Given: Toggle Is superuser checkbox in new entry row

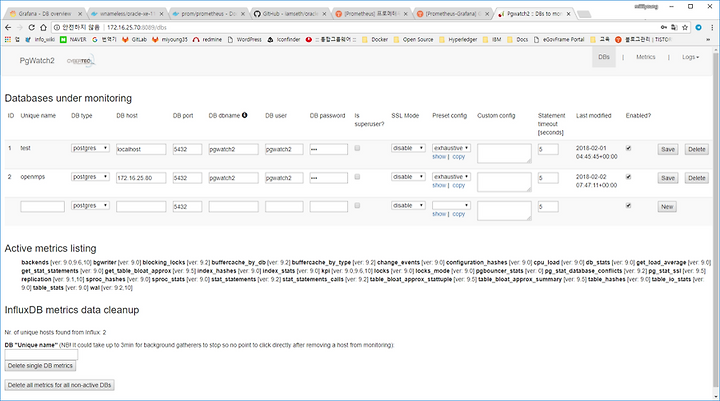Looking at the screenshot, I should (x=357, y=206).
